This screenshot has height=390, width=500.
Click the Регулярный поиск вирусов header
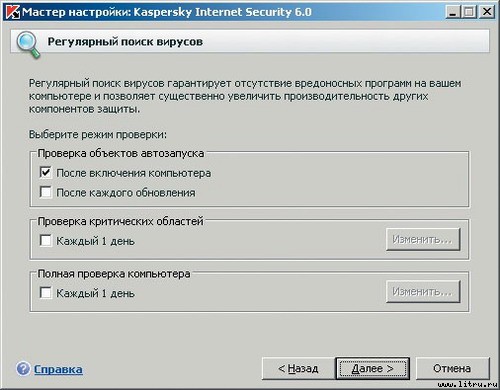tap(125, 42)
